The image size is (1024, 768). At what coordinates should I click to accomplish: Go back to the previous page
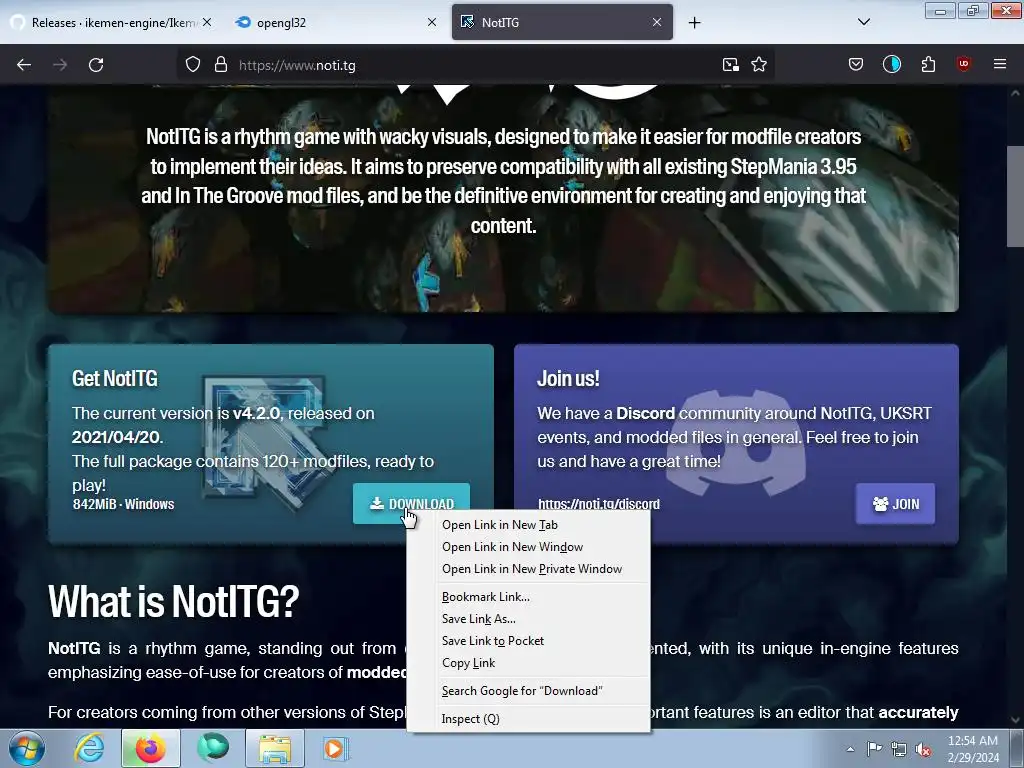point(24,65)
